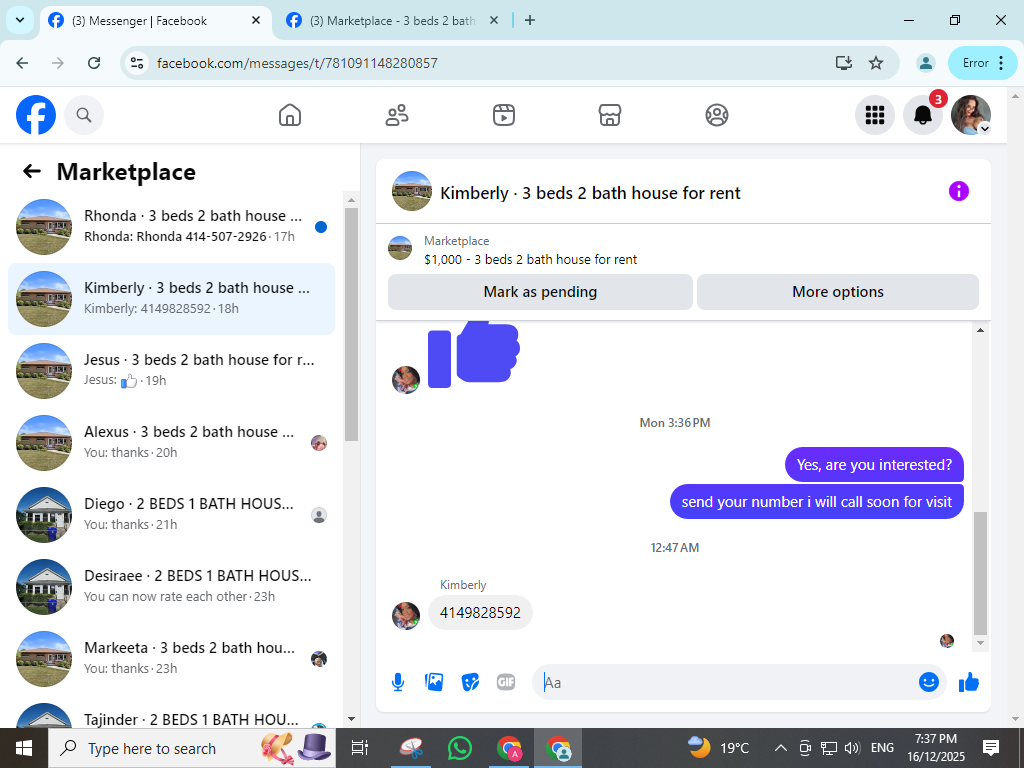Click 'Yes, are you interested?' message bubble
Screen dimensions: 1024x768
click(x=874, y=465)
